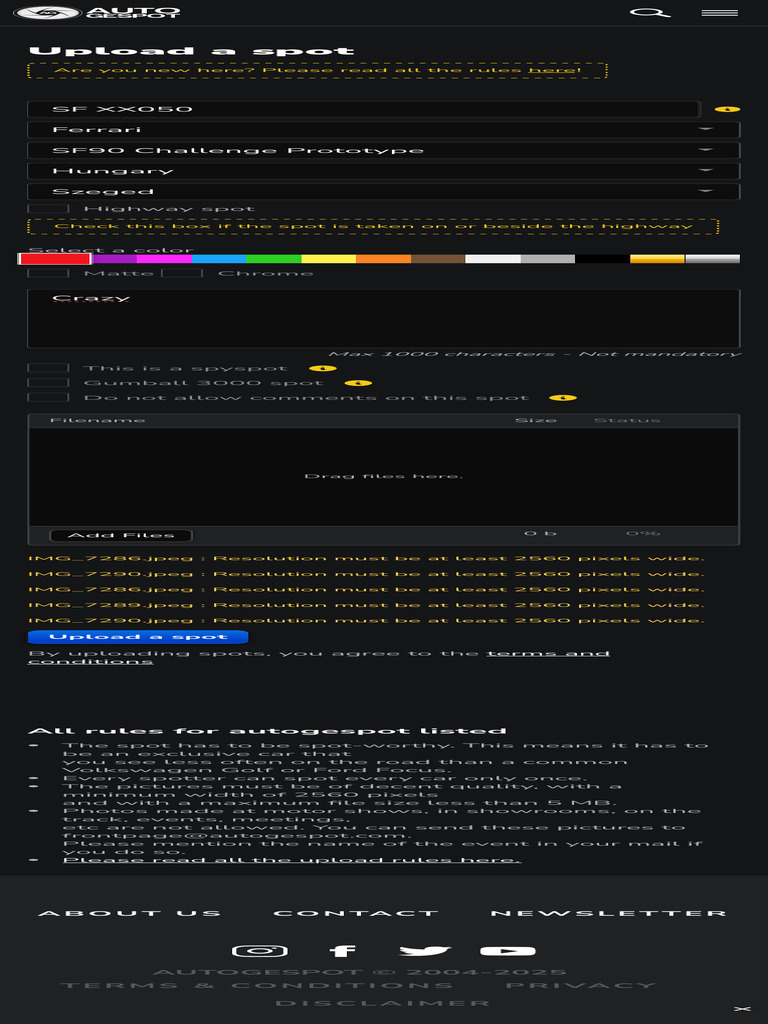Open Instagram page from footer
This screenshot has width=768, height=1024.
click(260, 951)
